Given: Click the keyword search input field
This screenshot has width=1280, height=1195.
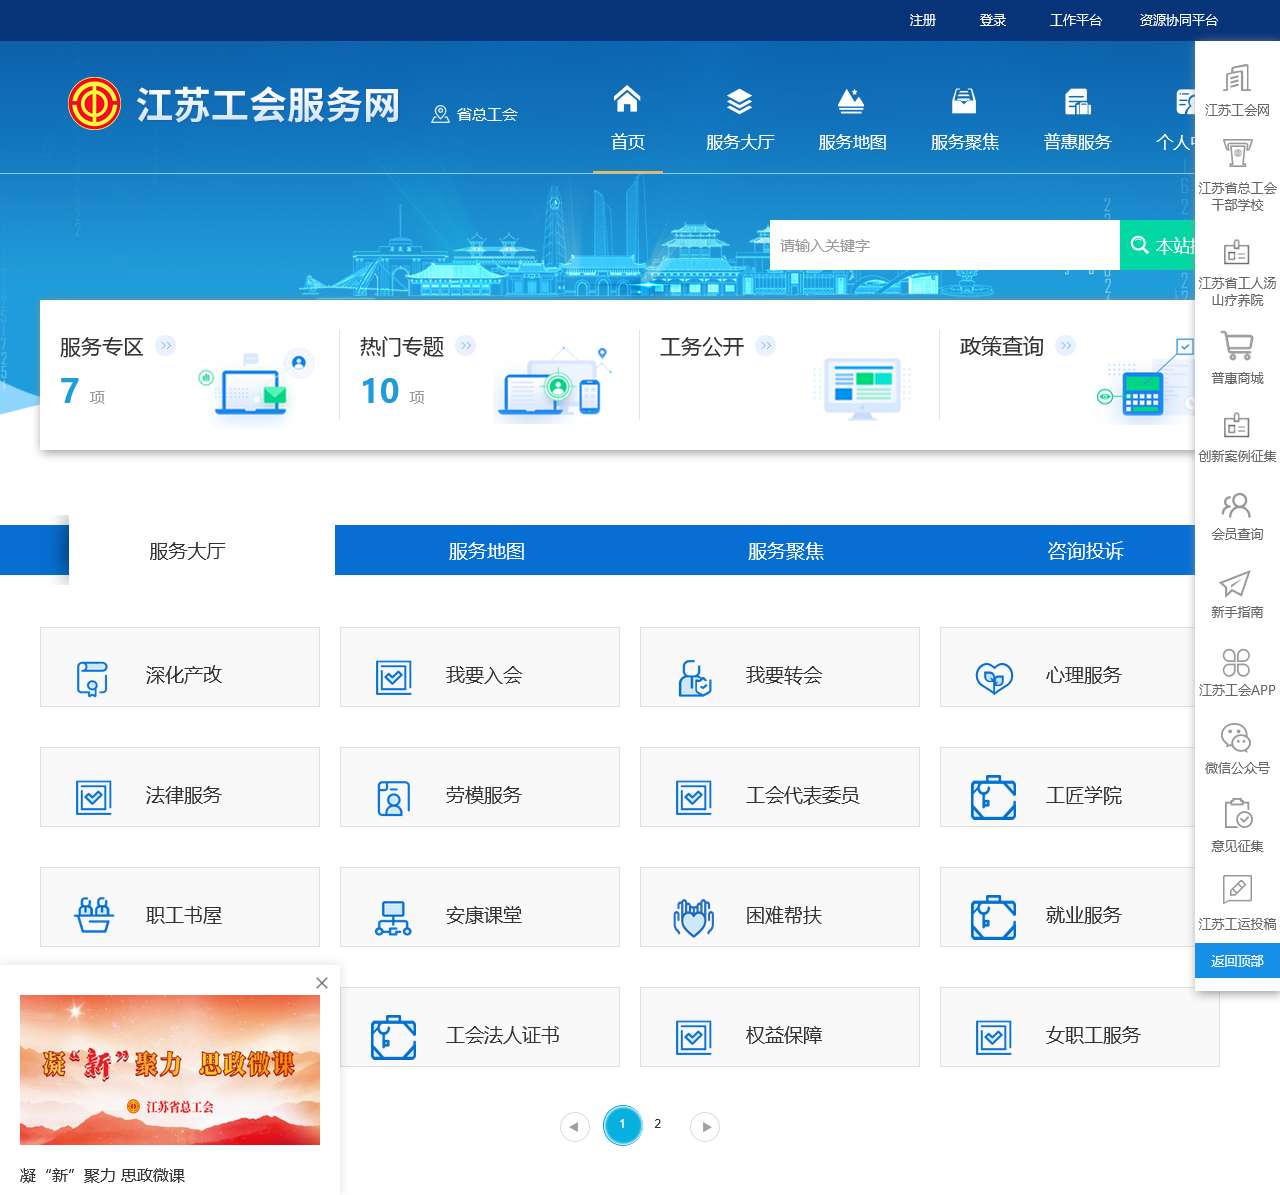Looking at the screenshot, I should point(944,245).
